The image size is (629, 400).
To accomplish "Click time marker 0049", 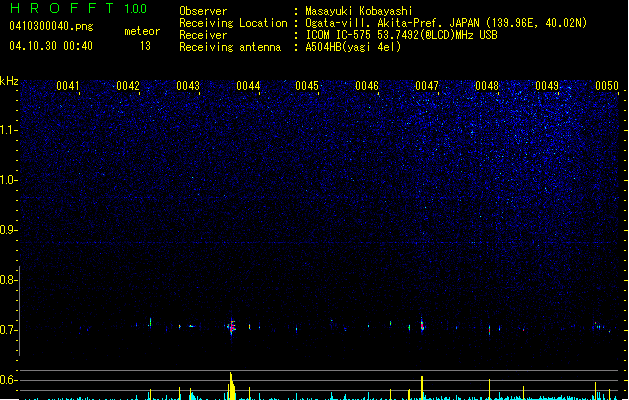I will [547, 86].
